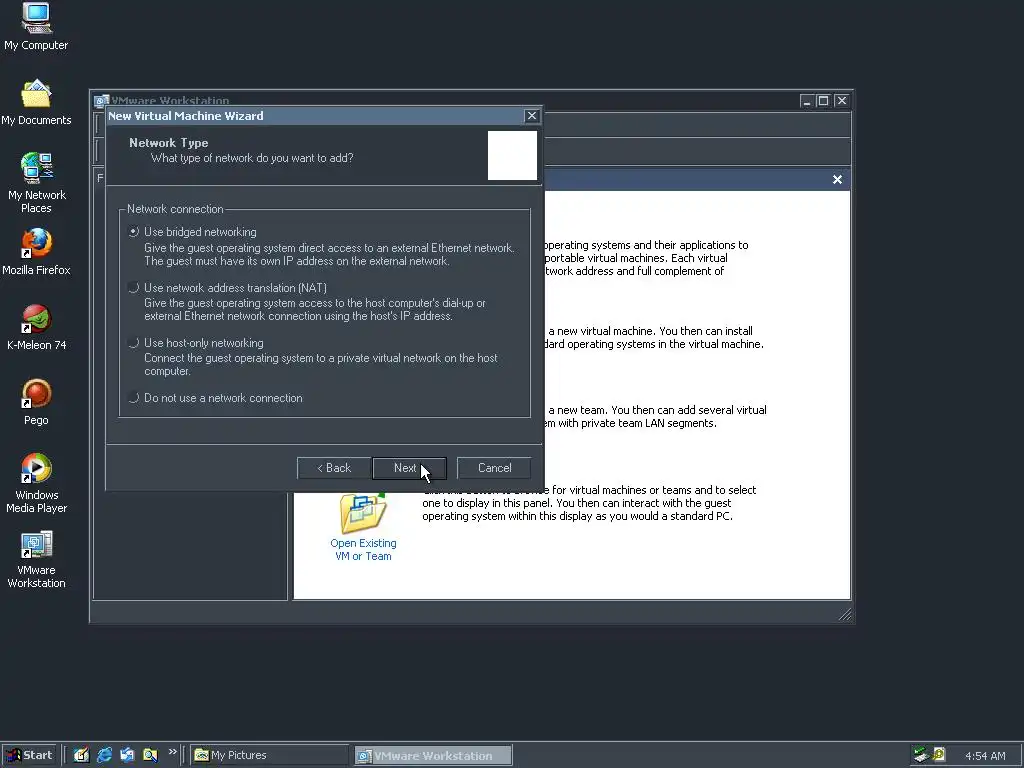Screen dimensions: 1024x768
Task: Open Existing VM or Team icon
Action: (363, 513)
